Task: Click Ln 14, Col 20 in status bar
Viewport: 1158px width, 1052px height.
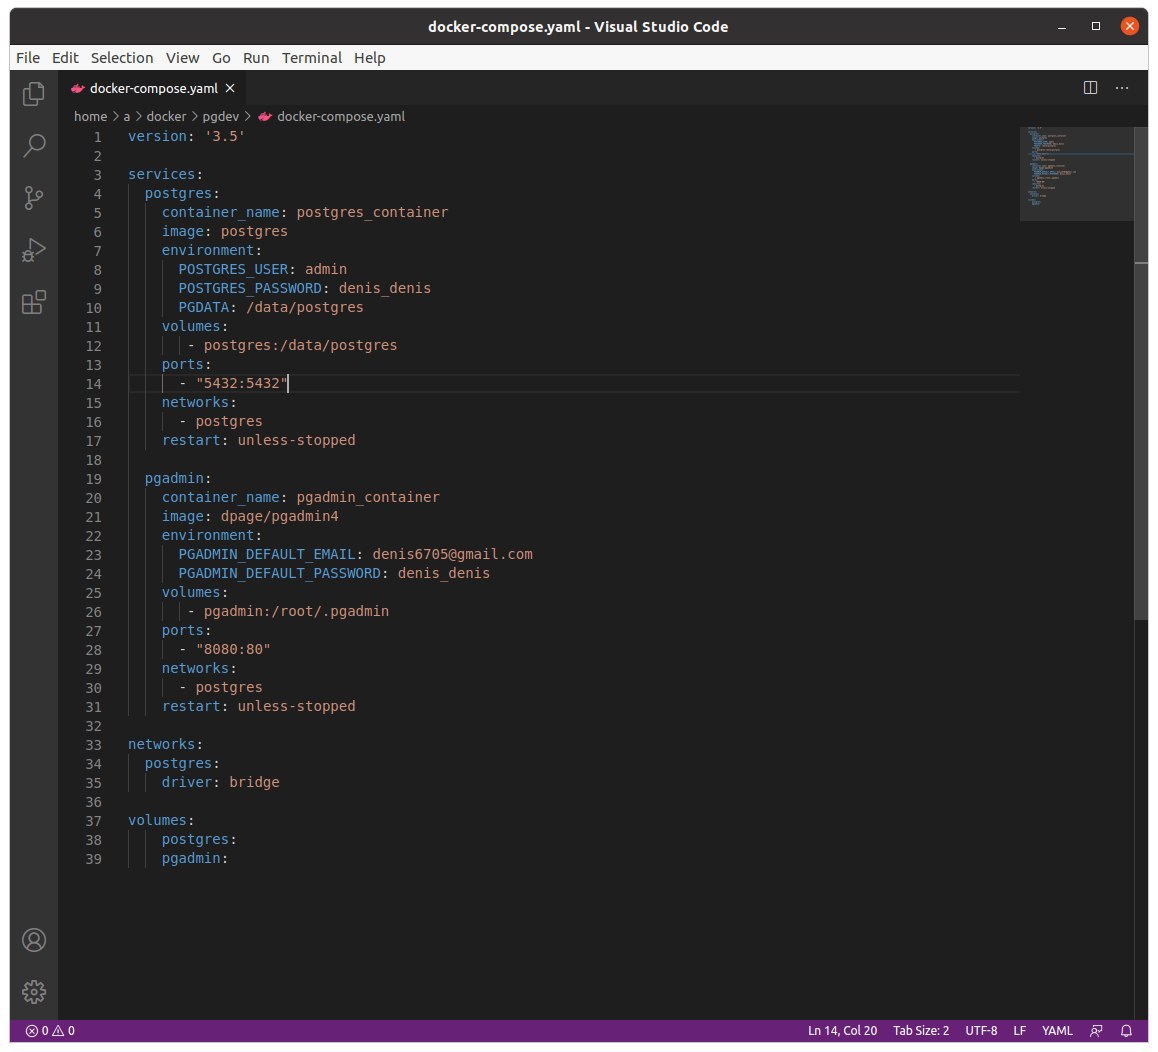Action: (842, 1031)
